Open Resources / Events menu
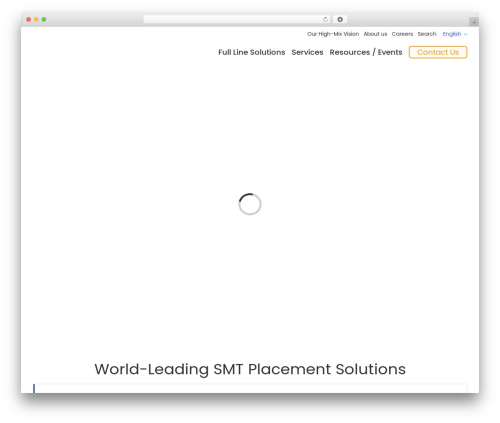Screen dimensions: 500x423 pos(366,52)
